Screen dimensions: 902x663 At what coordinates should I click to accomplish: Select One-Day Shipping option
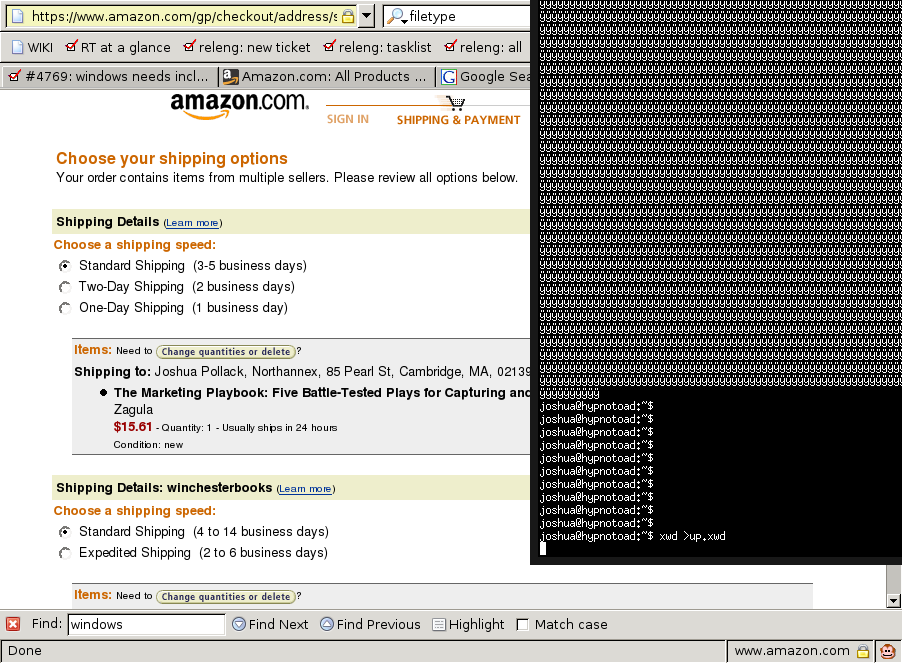pyautogui.click(x=65, y=308)
